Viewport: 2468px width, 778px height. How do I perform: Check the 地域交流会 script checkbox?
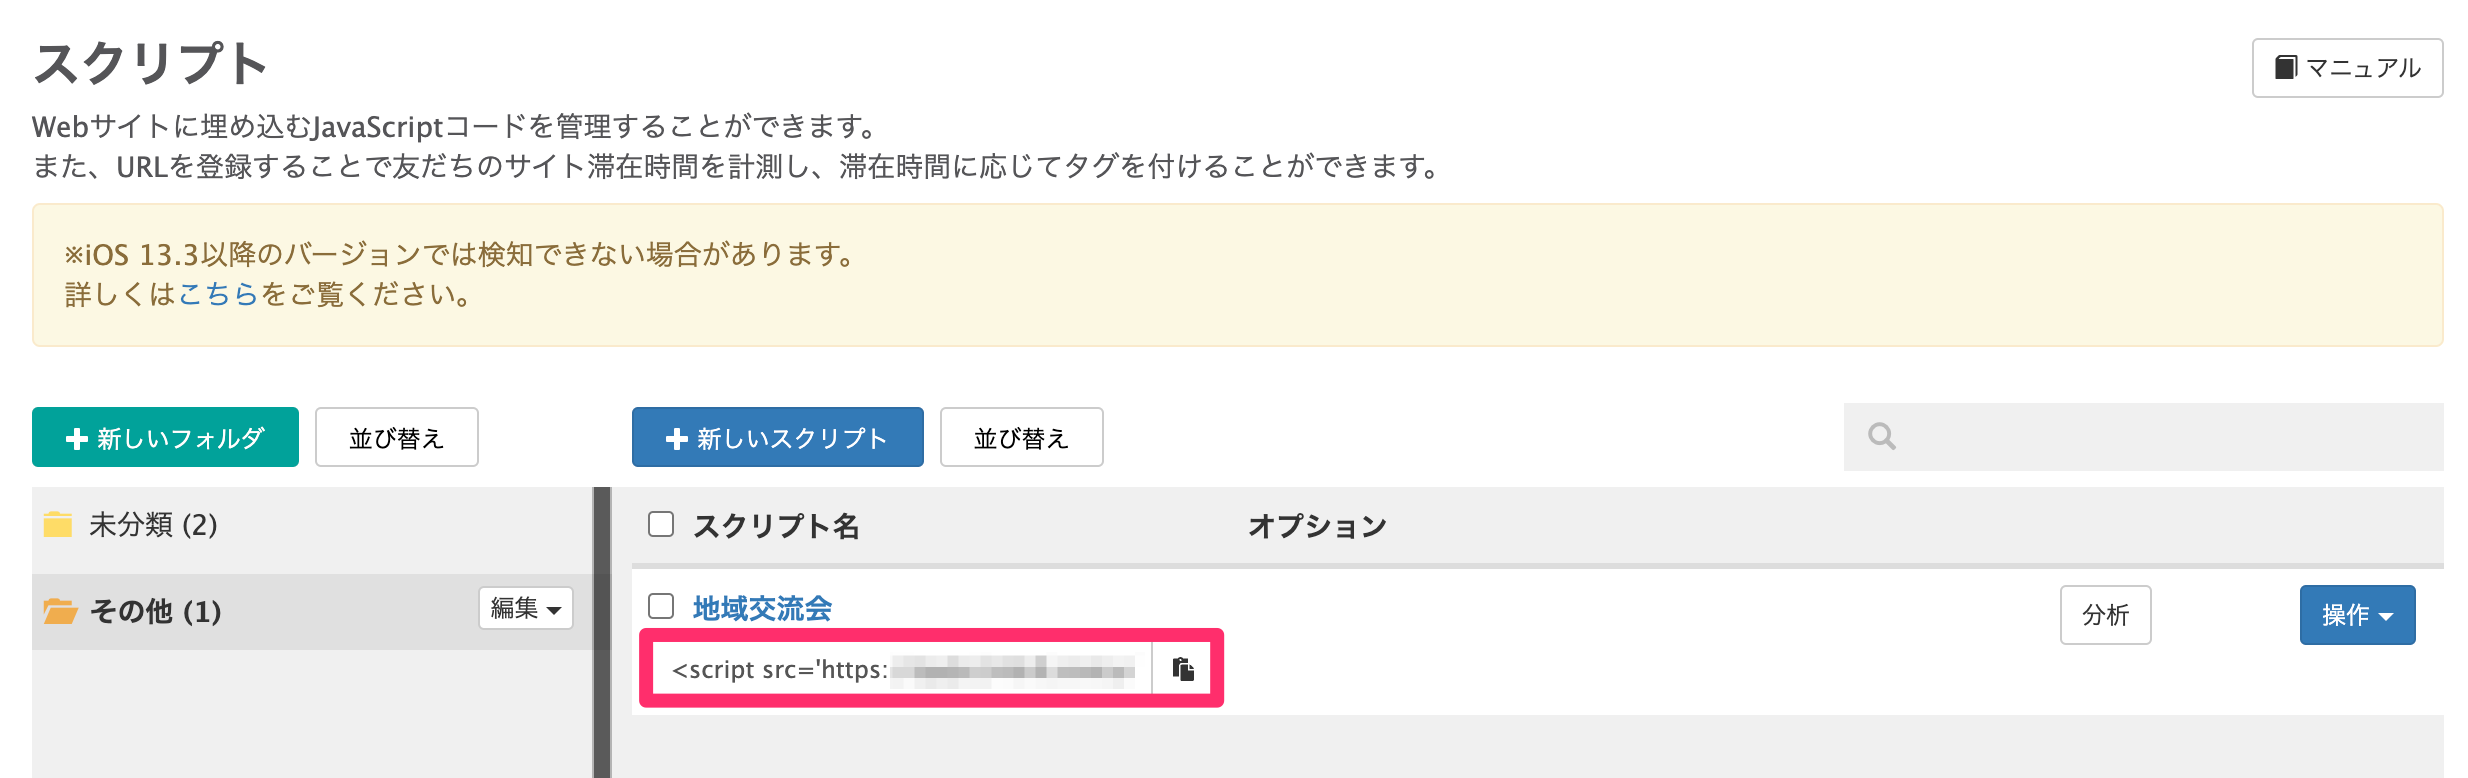tap(661, 607)
